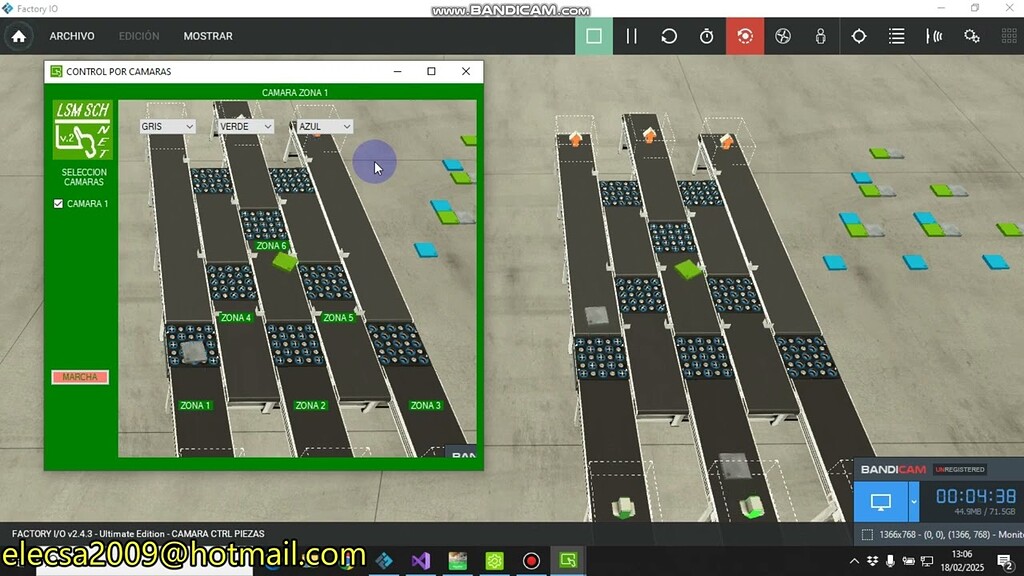
Task: Open the GRIS dropdown
Action: [166, 126]
